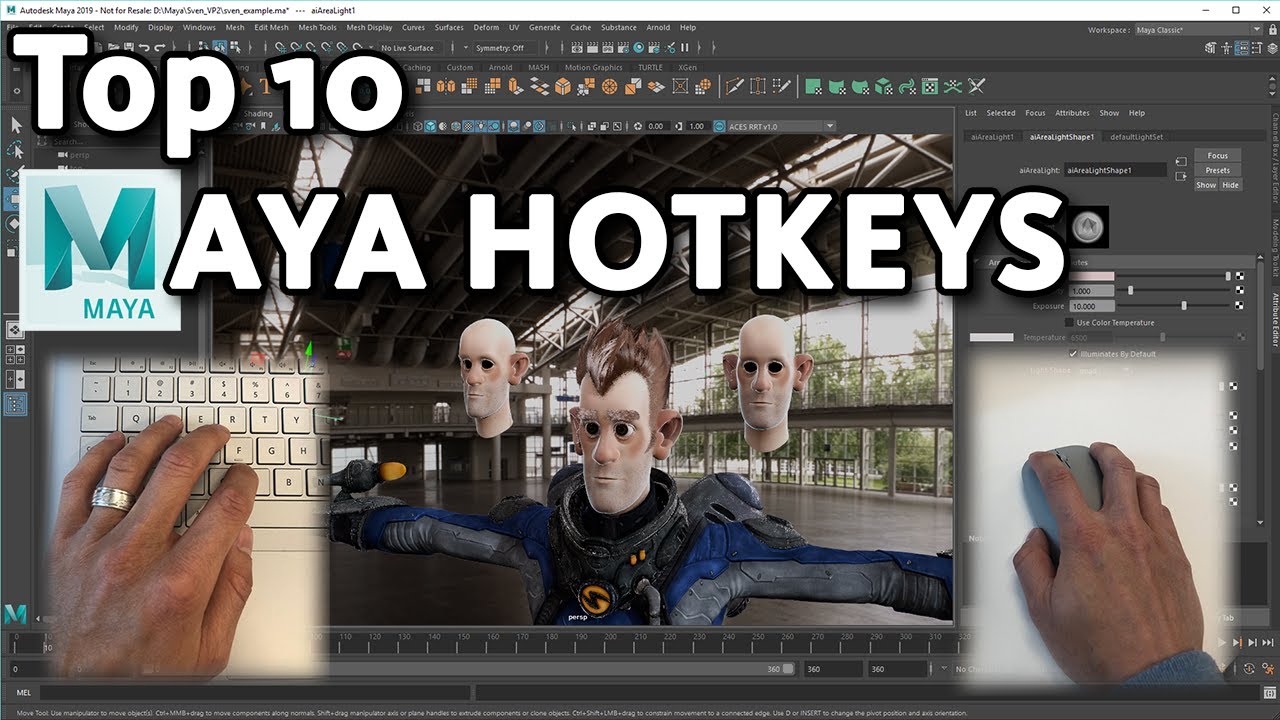This screenshot has width=1280, height=720.
Task: Switch to the MASH shelf tab
Action: 539,68
